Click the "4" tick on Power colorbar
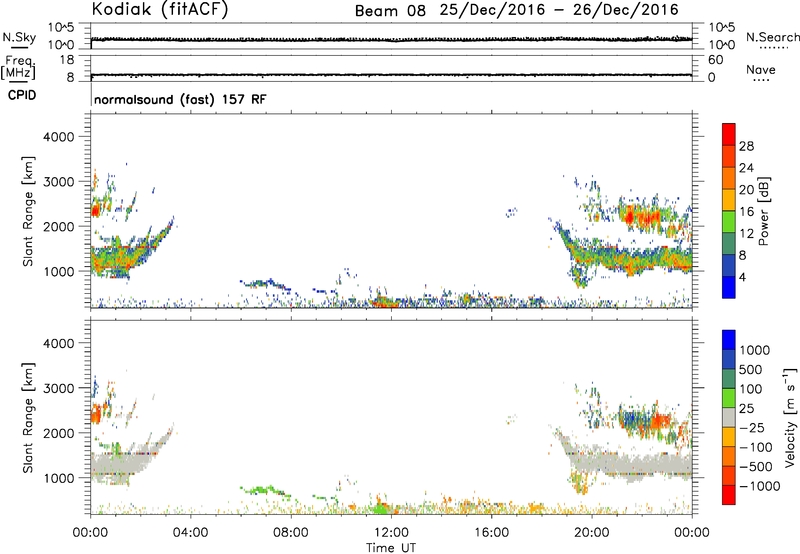This screenshot has height=554, width=800. 742,277
